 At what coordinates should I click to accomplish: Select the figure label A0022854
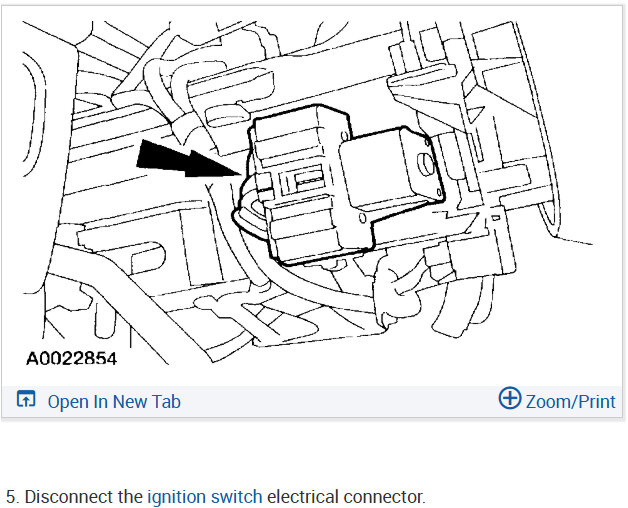[x=71, y=359]
